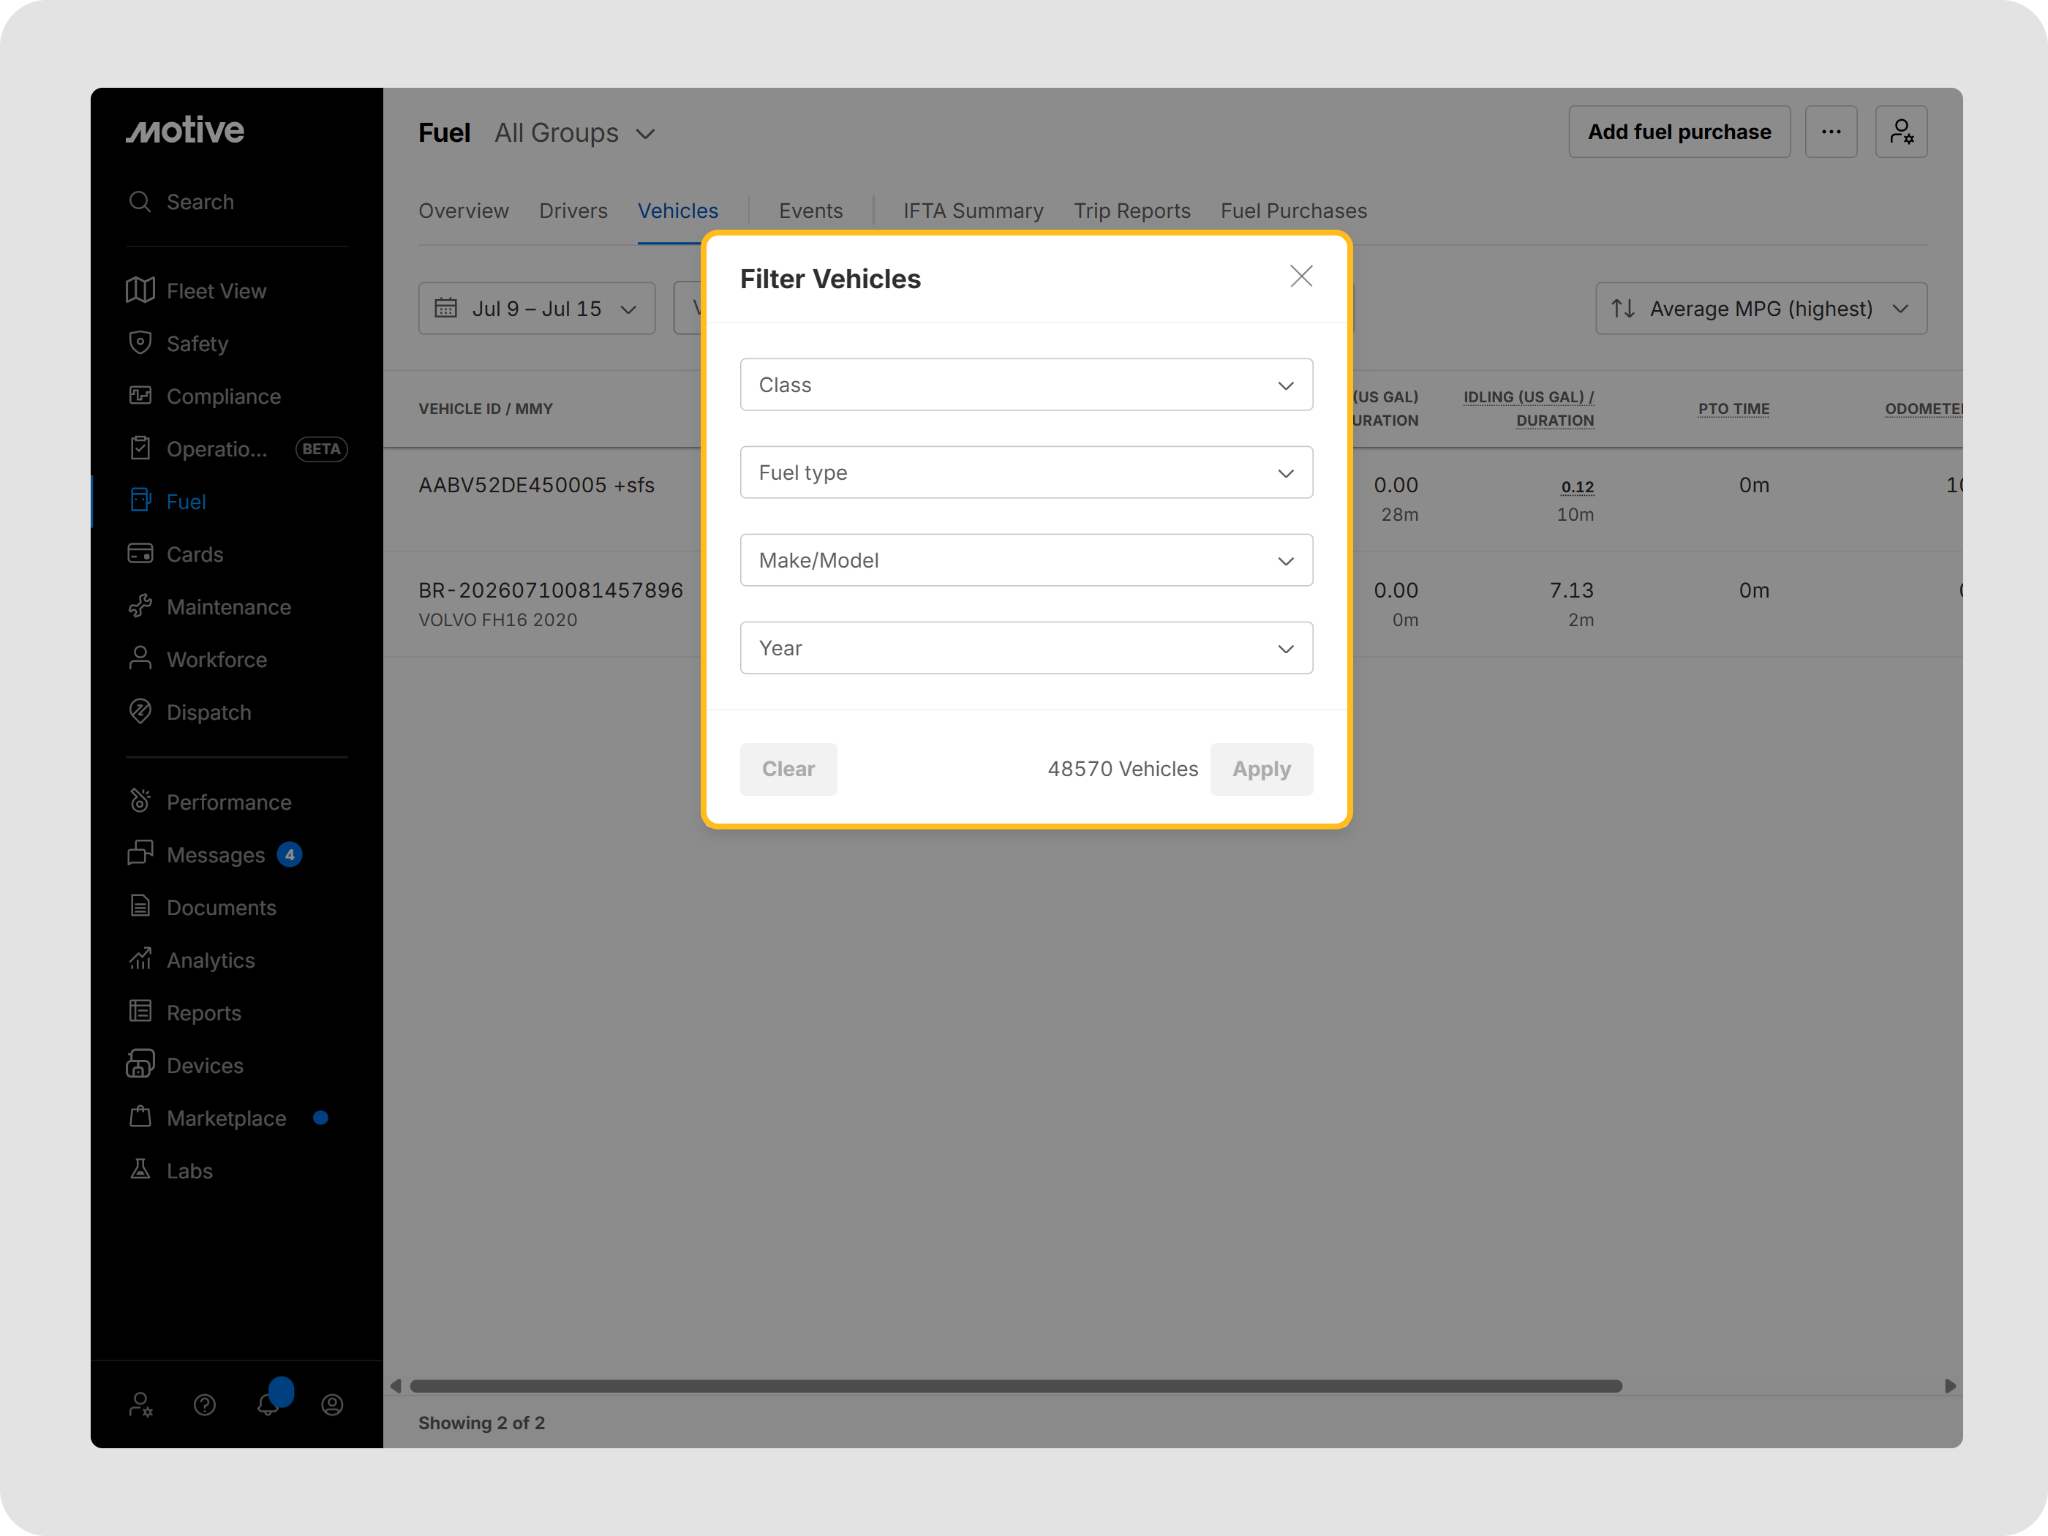Click the scroll left arrow

pos(396,1387)
